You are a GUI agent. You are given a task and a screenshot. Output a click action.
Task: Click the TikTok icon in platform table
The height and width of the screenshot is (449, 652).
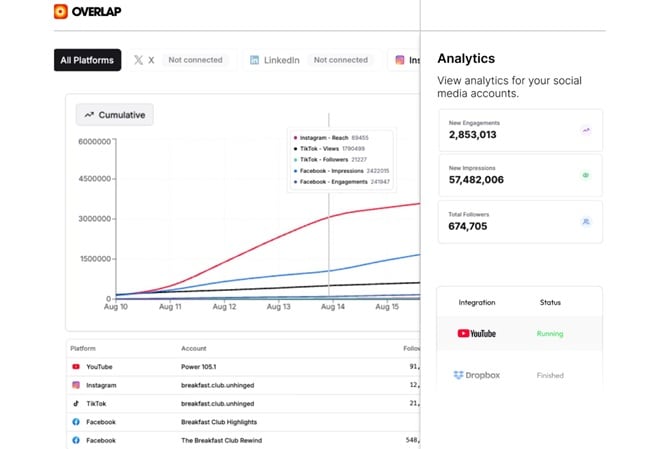click(76, 403)
